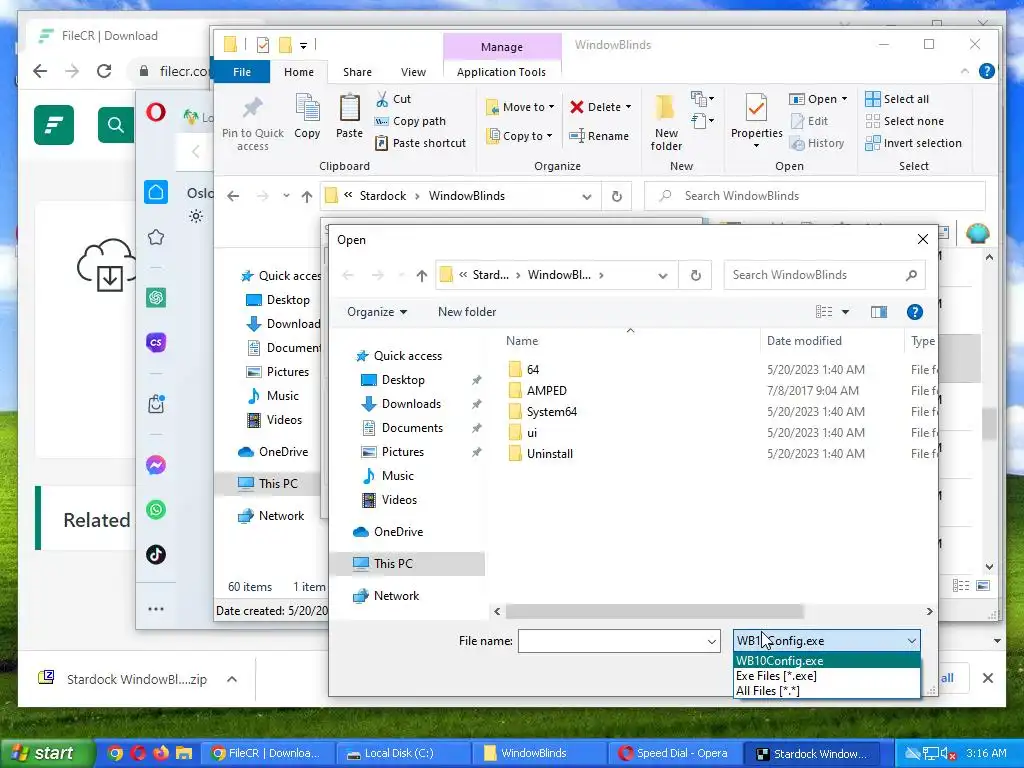The image size is (1024, 768).
Task: Click Select all in ribbon
Action: (897, 99)
